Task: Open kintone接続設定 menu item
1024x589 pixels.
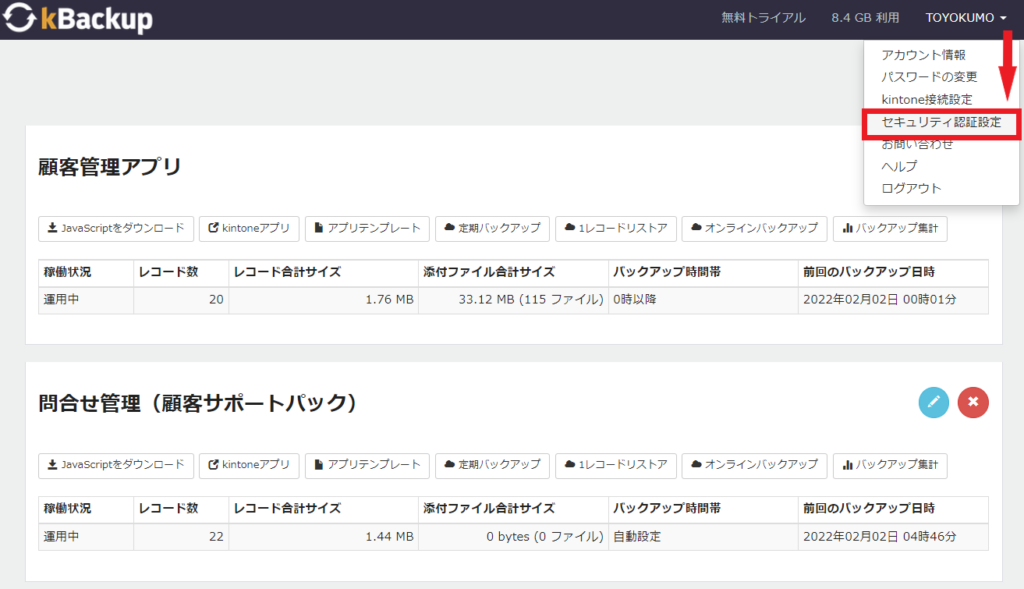Action: pyautogui.click(x=927, y=99)
